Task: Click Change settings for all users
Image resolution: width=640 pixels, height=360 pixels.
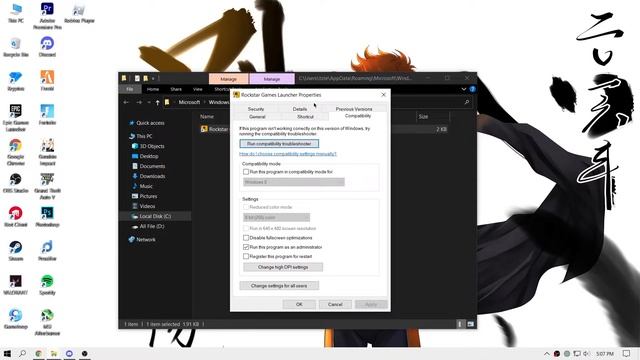Action: [x=279, y=286]
